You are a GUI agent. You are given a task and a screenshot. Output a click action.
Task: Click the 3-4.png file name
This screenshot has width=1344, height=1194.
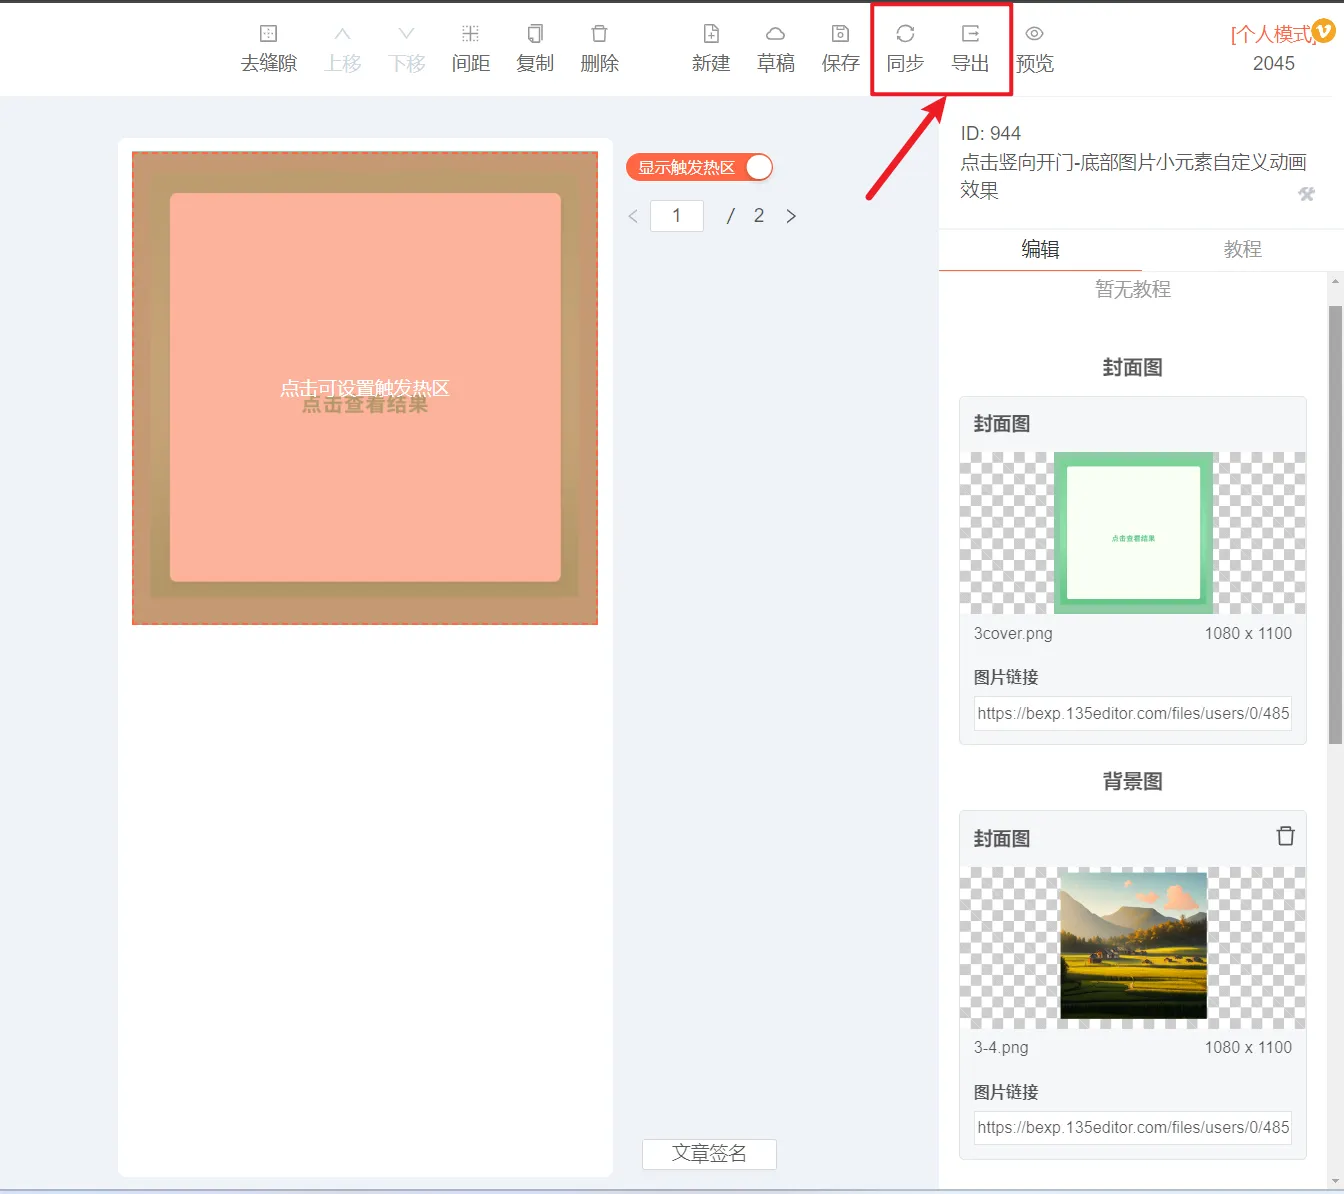pyautogui.click(x=1001, y=1048)
